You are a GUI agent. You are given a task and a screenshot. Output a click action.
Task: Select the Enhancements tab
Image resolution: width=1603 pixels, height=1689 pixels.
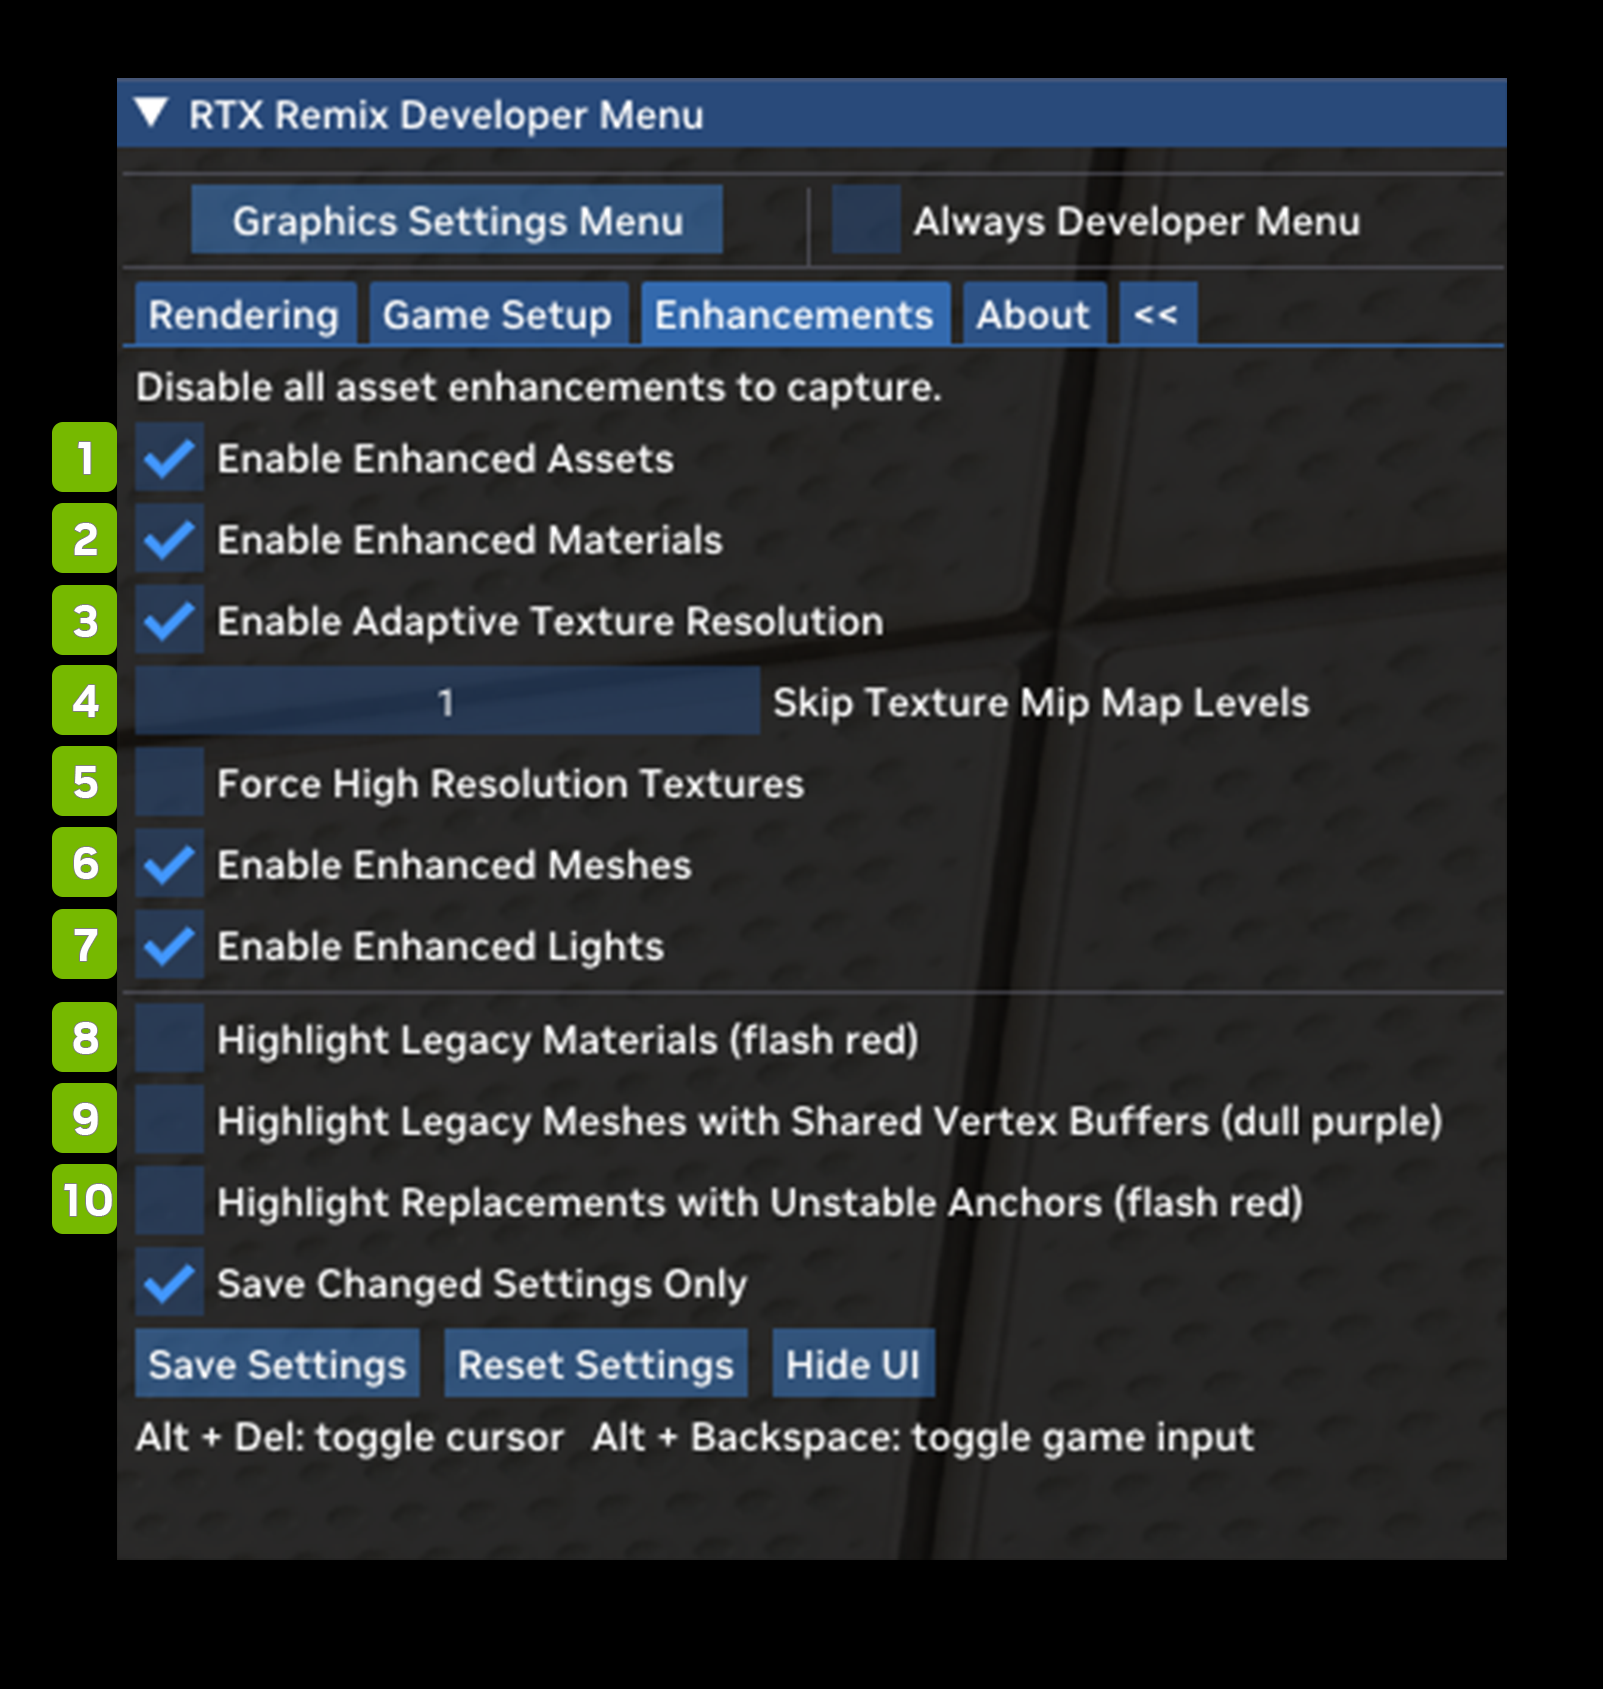coord(794,315)
